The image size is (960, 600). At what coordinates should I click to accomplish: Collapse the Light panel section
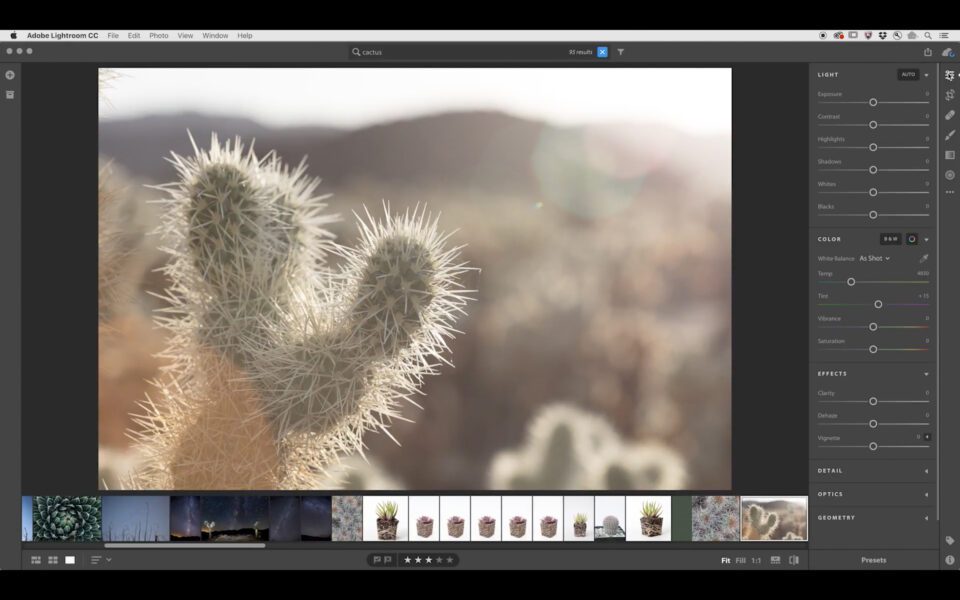pyautogui.click(x=926, y=75)
